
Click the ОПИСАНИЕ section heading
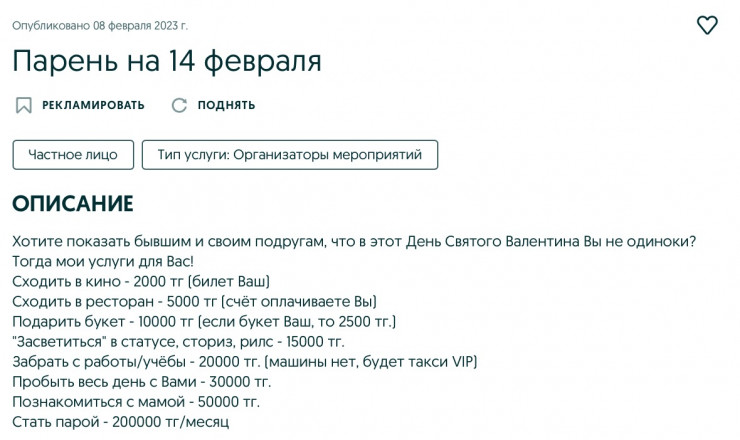pyautogui.click(x=72, y=205)
